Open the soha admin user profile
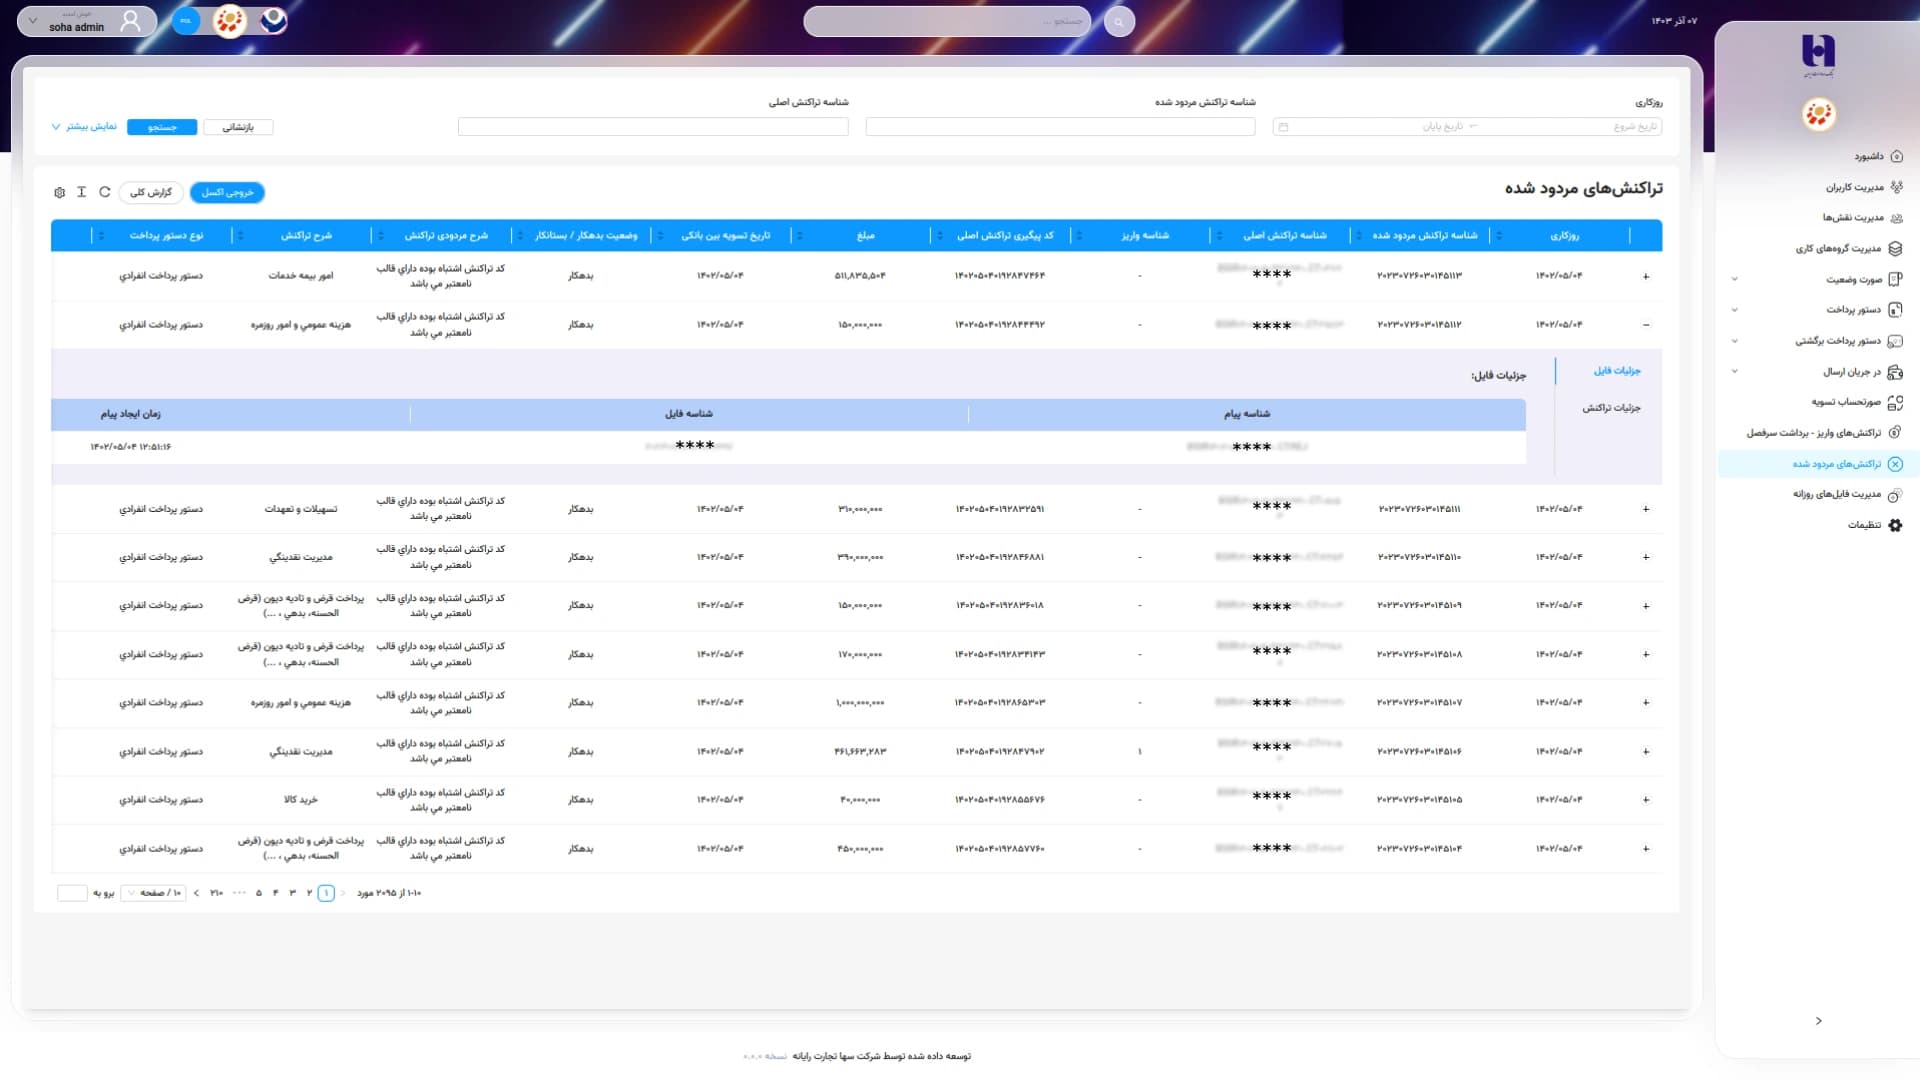 point(87,21)
